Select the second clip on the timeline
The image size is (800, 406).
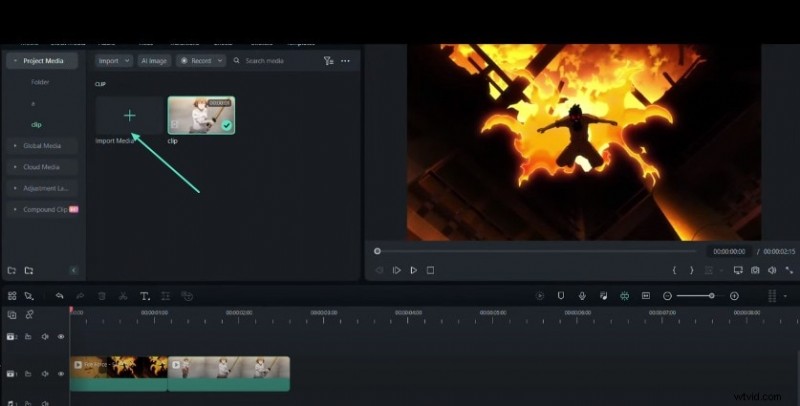tap(229, 374)
